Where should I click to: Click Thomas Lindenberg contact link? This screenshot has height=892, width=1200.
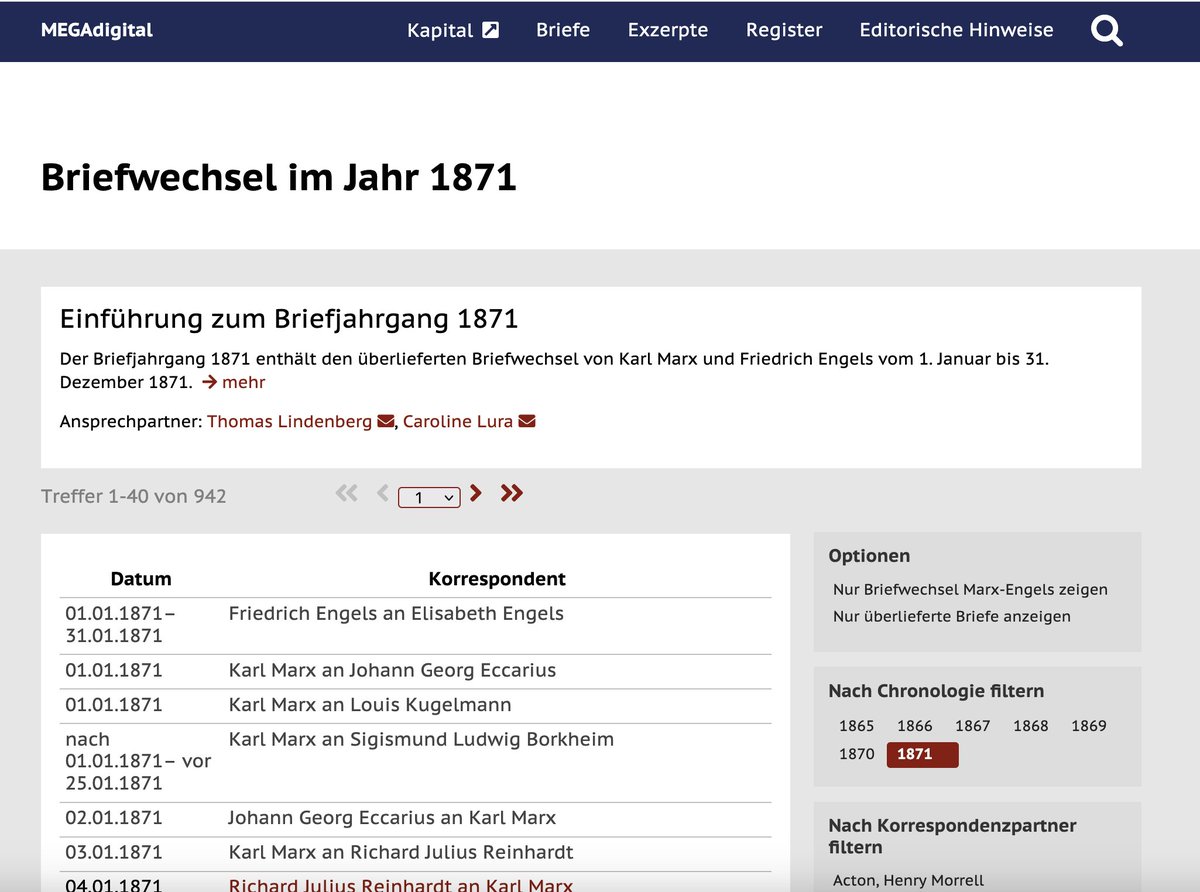point(289,422)
